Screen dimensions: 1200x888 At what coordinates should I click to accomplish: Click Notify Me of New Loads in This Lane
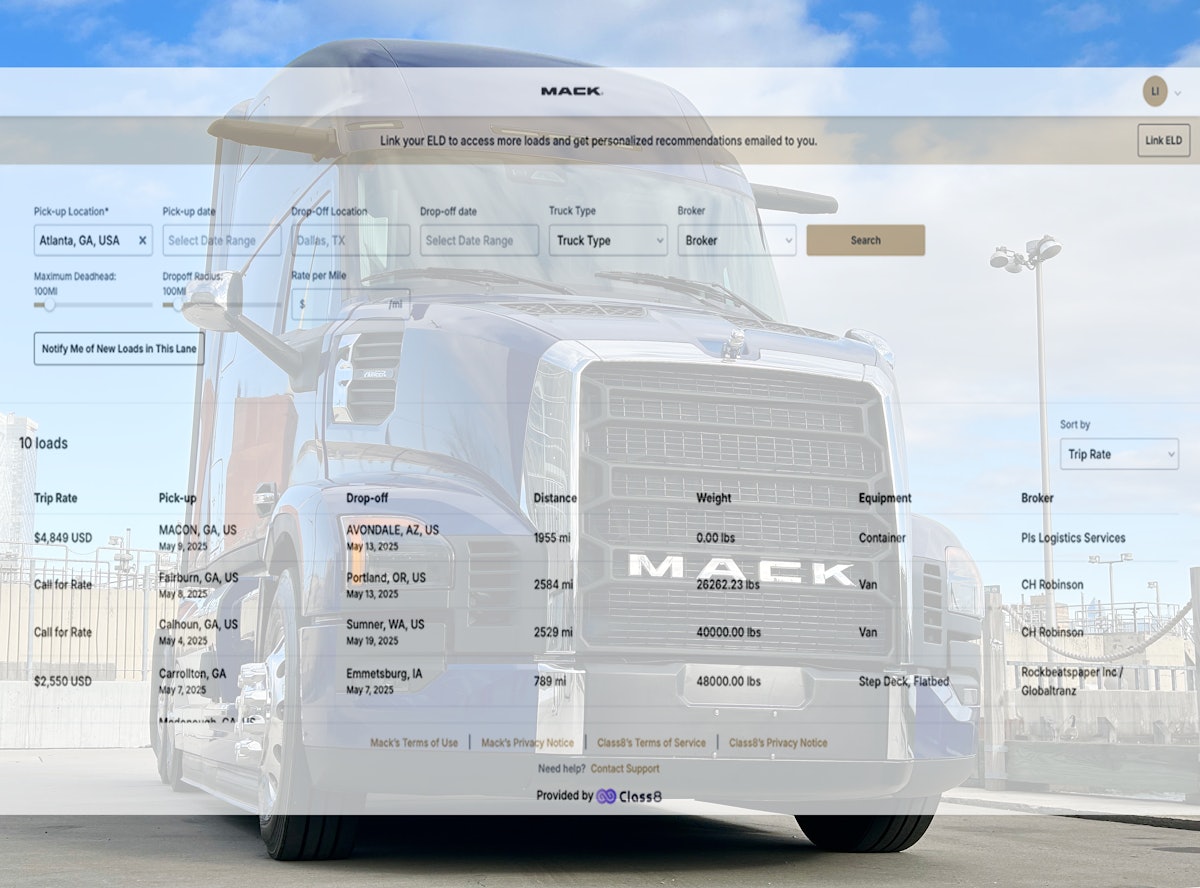tap(119, 348)
